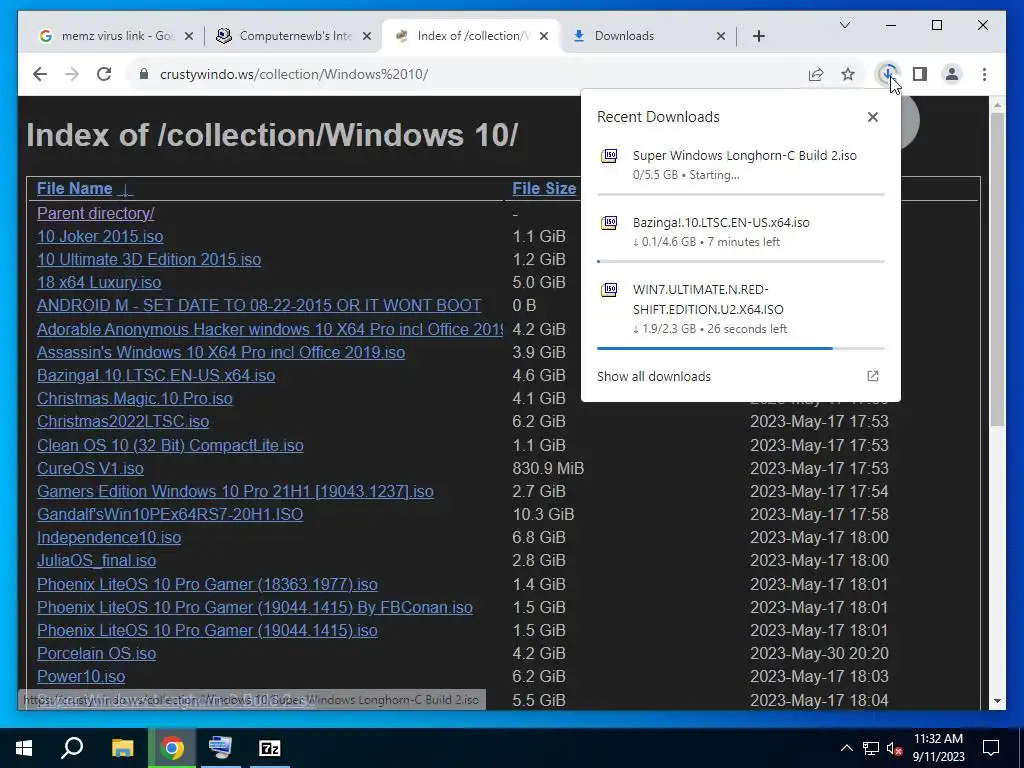Click the scrollbar down arrow
The image size is (1024, 768).
coord(997,701)
